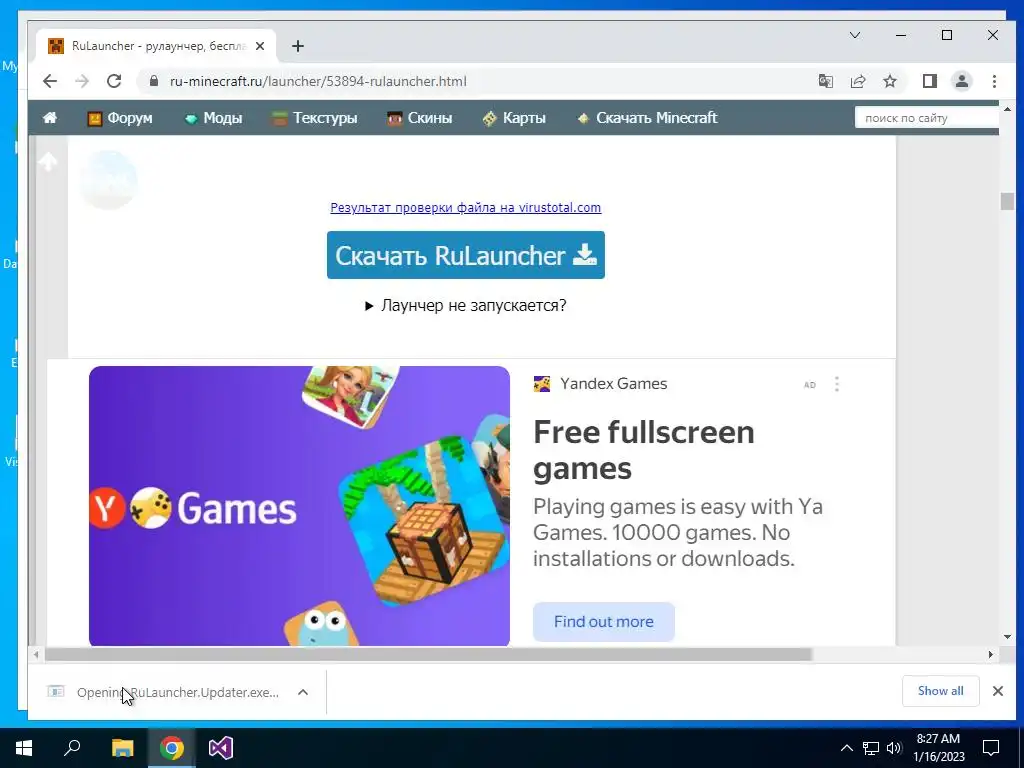
Task: Open Карты section
Action: coord(514,118)
